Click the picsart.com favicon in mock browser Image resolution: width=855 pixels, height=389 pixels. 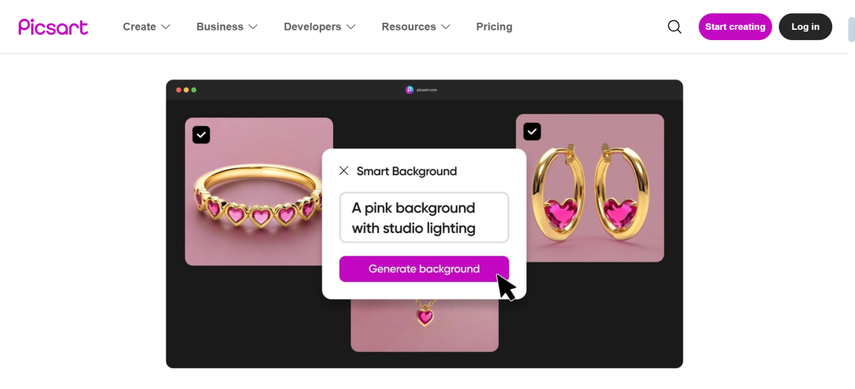click(x=410, y=90)
